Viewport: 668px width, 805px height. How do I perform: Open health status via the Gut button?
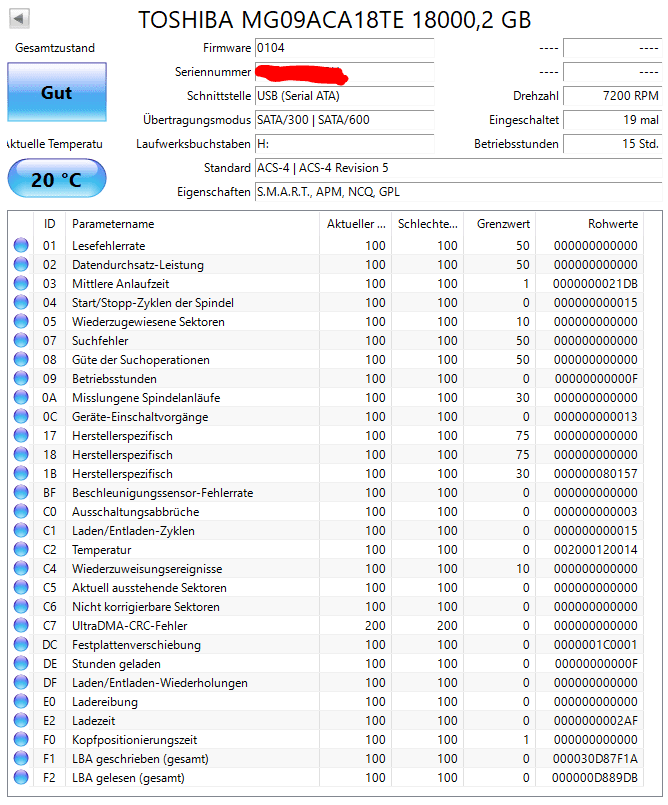click(x=57, y=92)
